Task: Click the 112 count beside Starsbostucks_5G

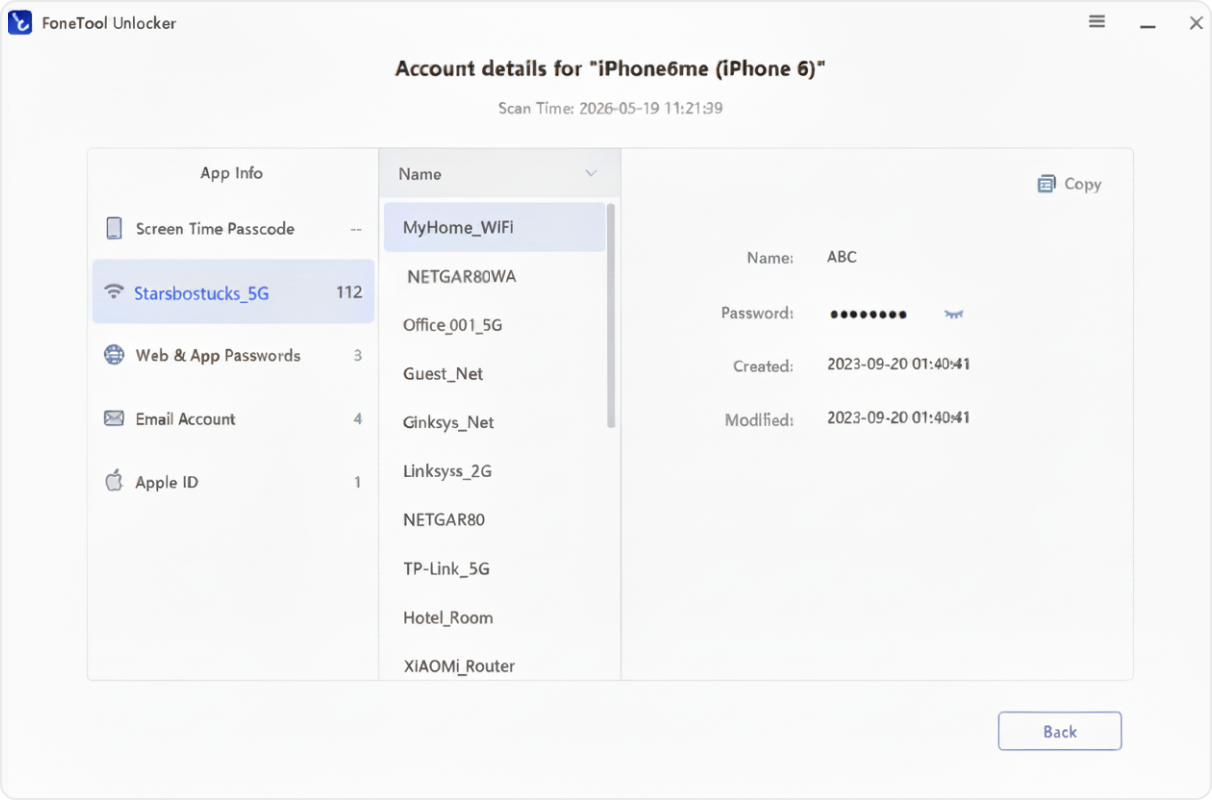Action: pyautogui.click(x=349, y=293)
